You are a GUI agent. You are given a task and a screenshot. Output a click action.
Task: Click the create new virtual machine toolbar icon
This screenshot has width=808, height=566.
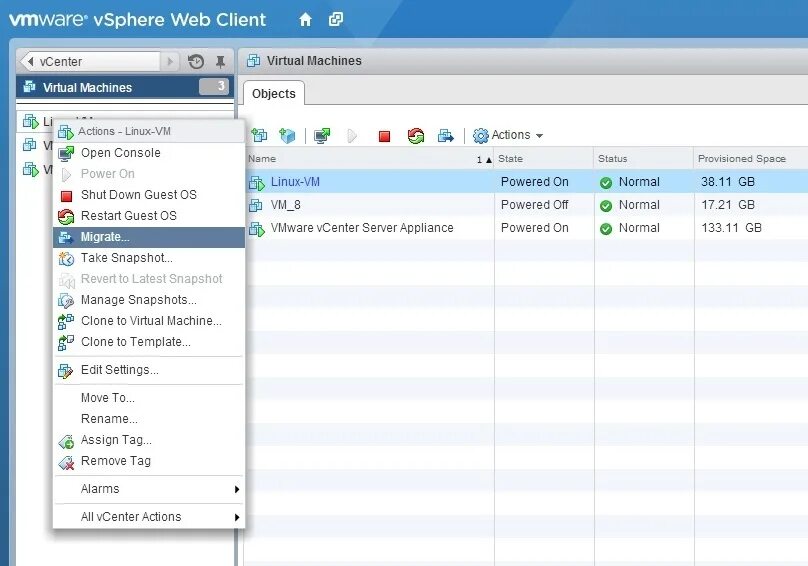pyautogui.click(x=259, y=136)
